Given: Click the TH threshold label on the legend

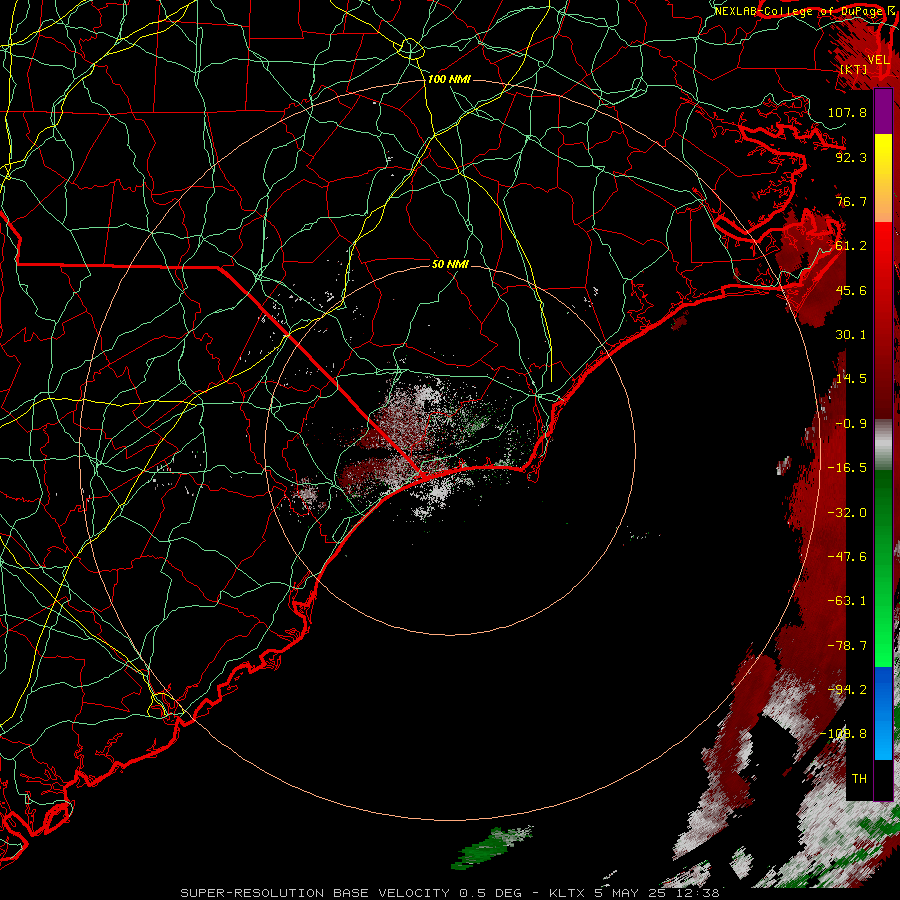Looking at the screenshot, I should click(859, 779).
